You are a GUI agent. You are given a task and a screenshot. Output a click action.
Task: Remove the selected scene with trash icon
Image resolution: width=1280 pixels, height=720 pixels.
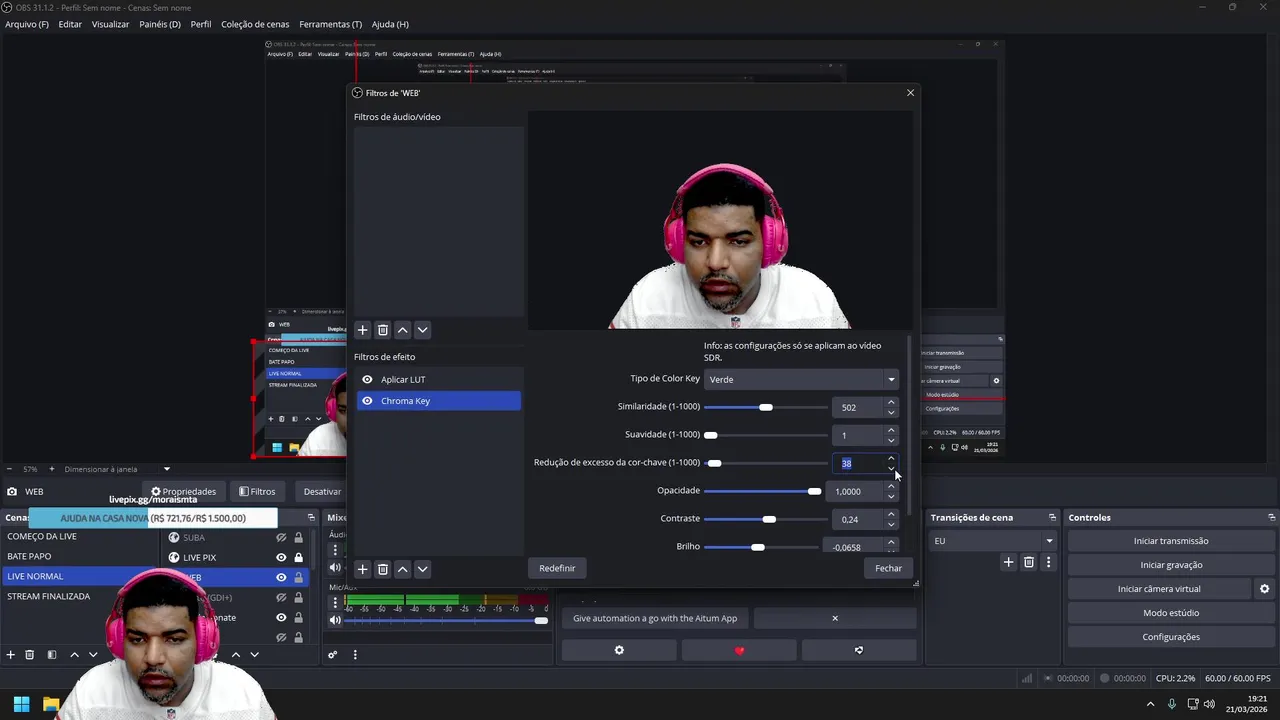click(x=30, y=655)
